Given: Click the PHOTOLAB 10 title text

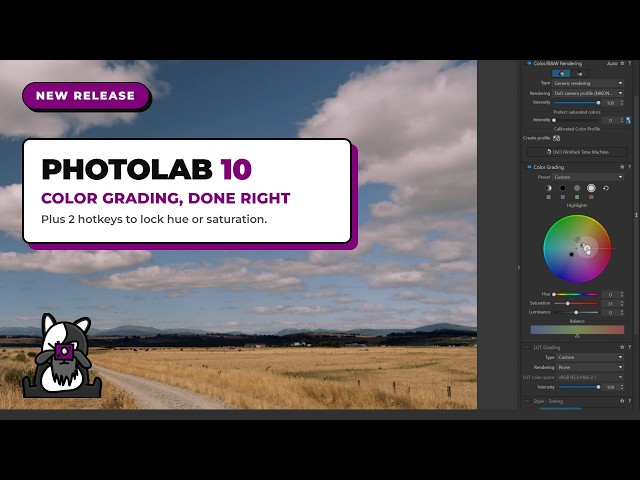Looking at the screenshot, I should click(146, 169).
